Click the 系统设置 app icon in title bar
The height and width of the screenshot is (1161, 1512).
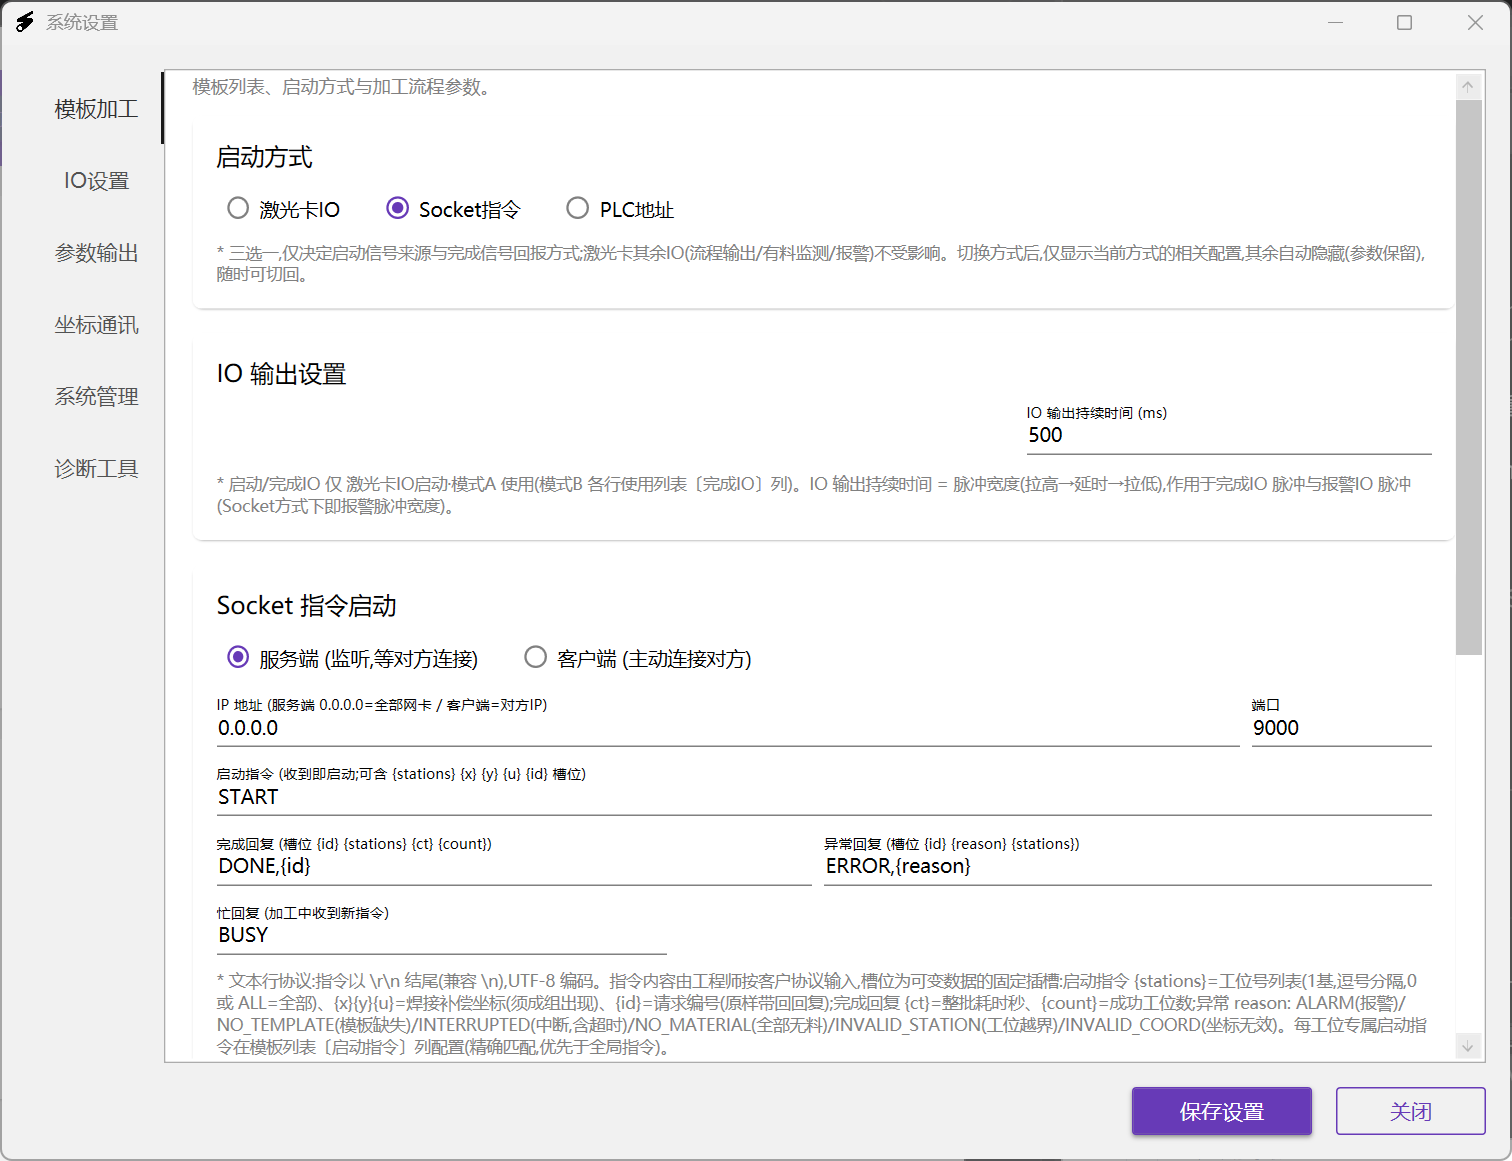(25, 22)
